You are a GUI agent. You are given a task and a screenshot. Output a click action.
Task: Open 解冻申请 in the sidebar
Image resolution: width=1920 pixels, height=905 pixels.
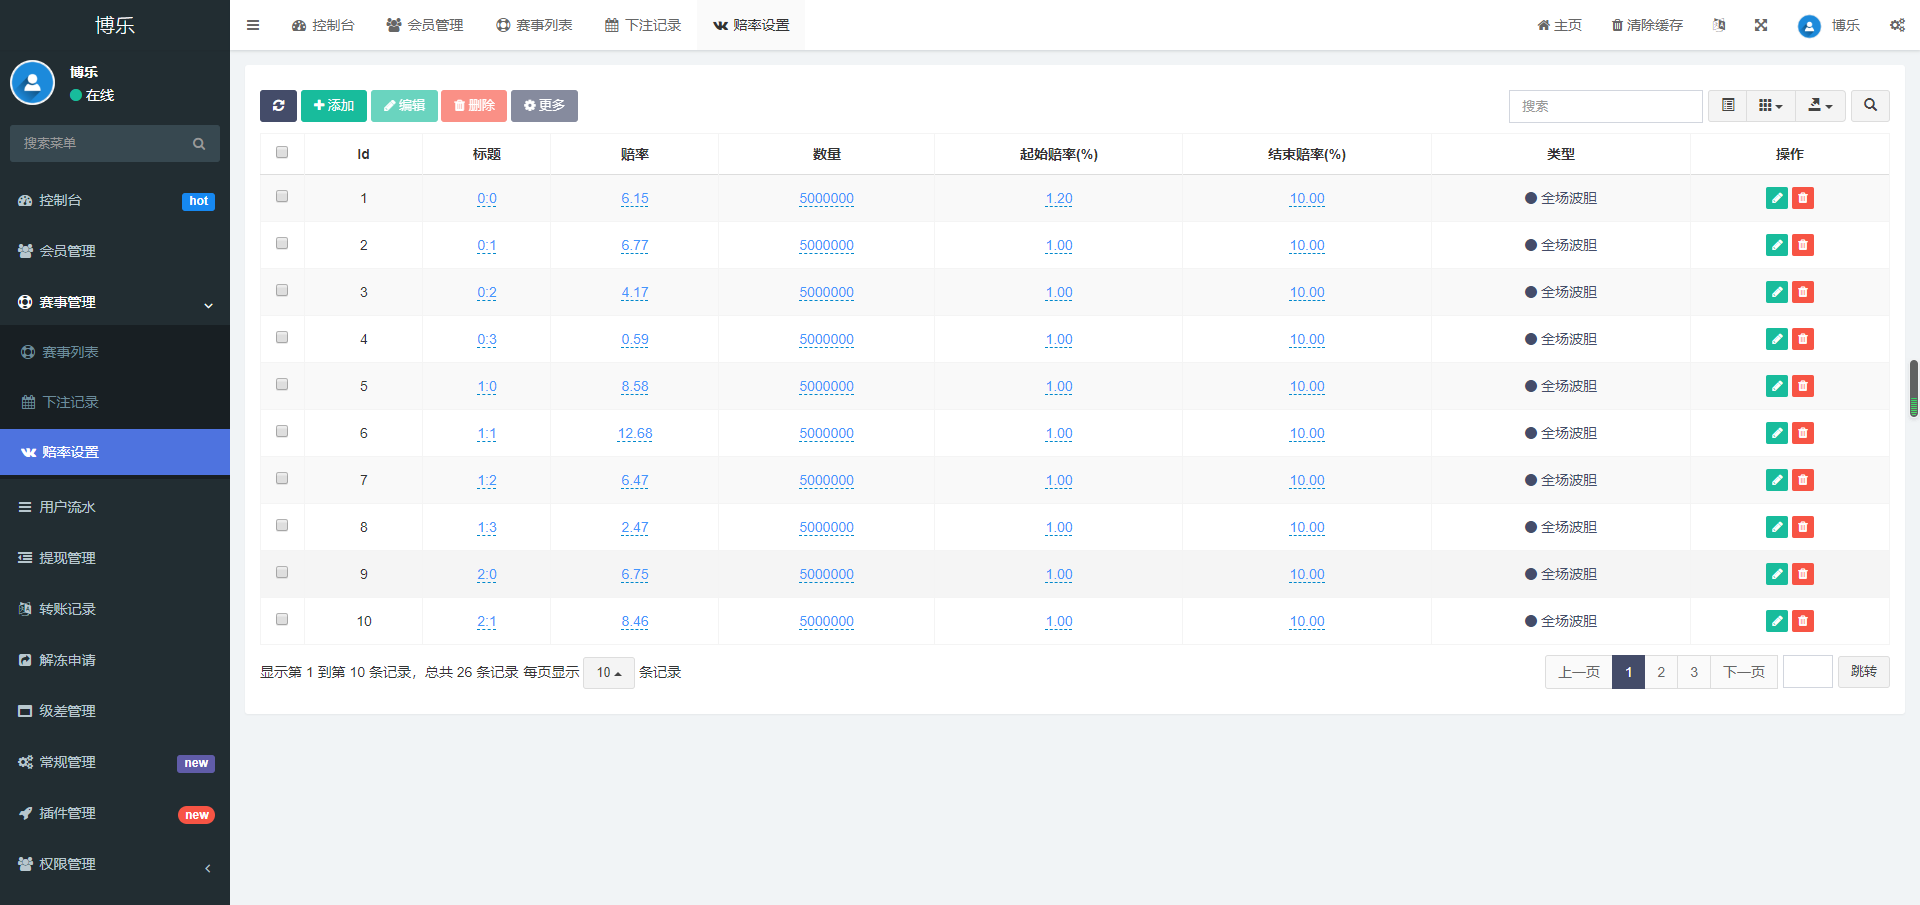click(x=115, y=660)
